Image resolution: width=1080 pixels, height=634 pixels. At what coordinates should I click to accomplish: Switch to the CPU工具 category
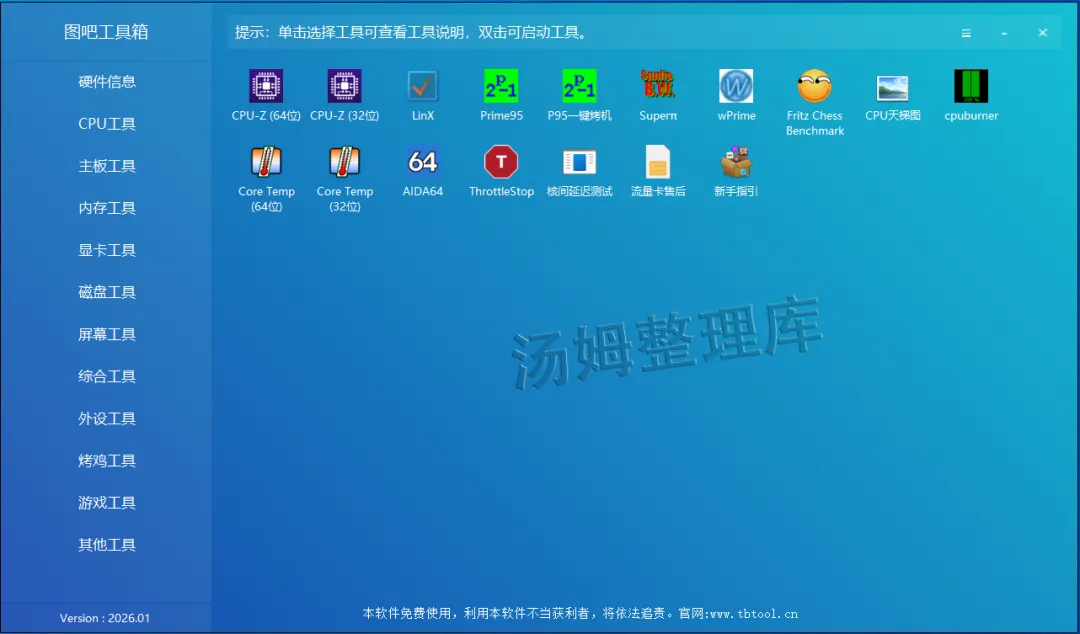click(x=107, y=124)
